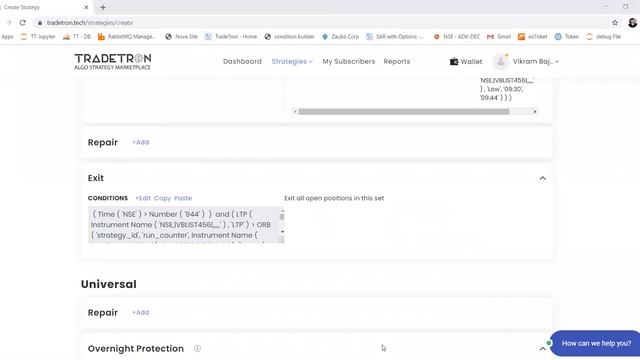
Task: Click conditions box scroll down arrow
Action: click(x=282, y=232)
